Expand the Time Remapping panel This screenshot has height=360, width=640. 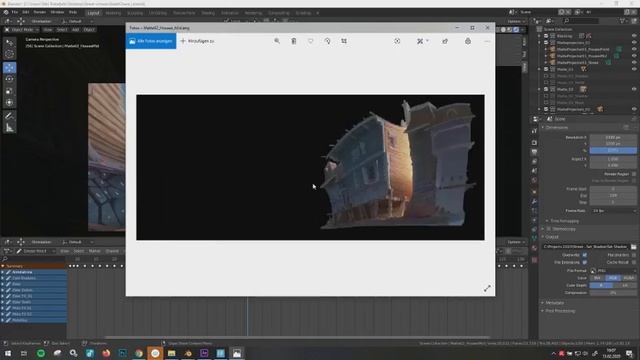coord(564,221)
